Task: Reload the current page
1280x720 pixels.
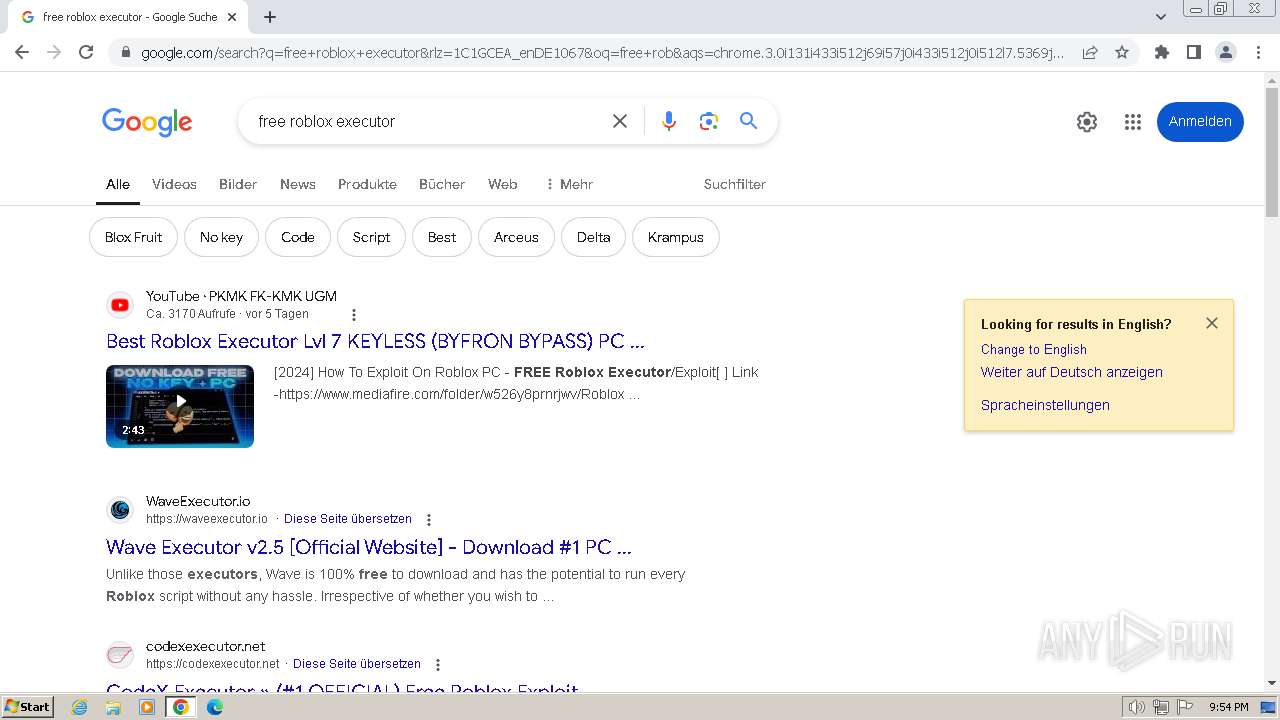Action: 86,52
